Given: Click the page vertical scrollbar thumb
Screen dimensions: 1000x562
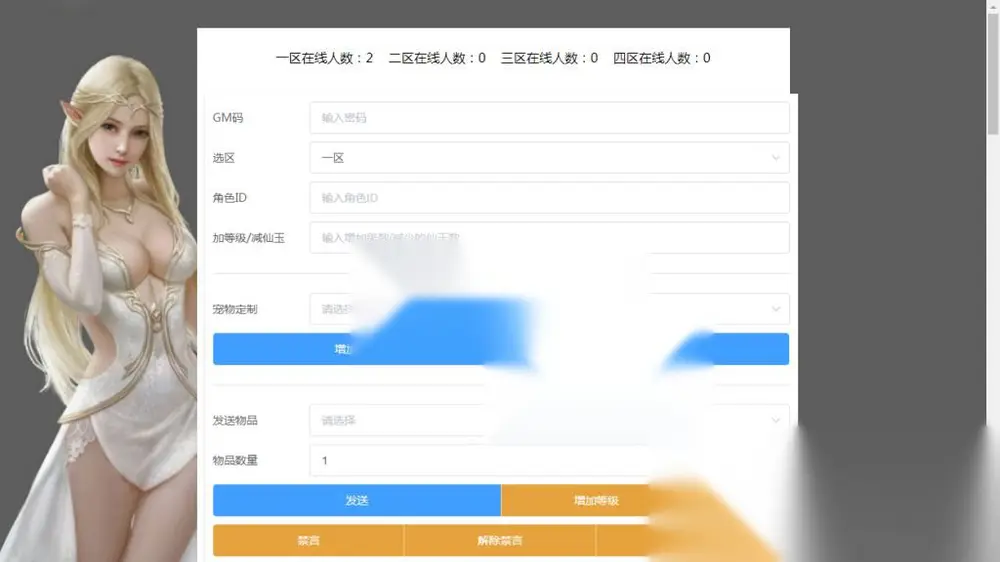Looking at the screenshot, I should [x=992, y=73].
